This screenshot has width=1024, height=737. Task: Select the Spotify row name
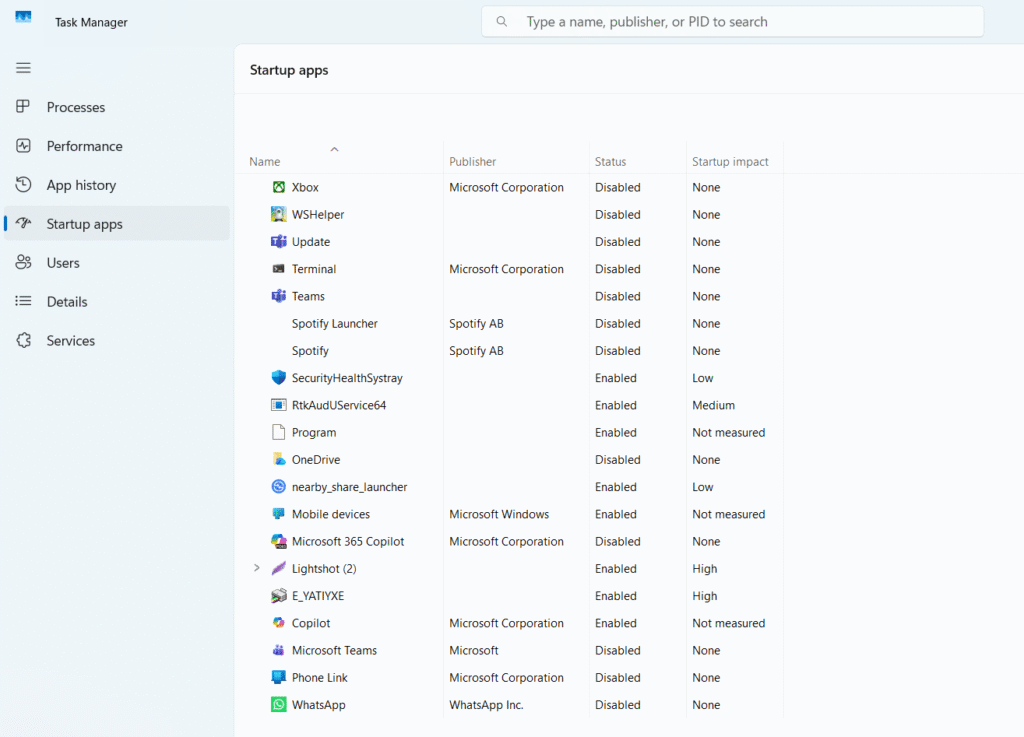tap(310, 351)
